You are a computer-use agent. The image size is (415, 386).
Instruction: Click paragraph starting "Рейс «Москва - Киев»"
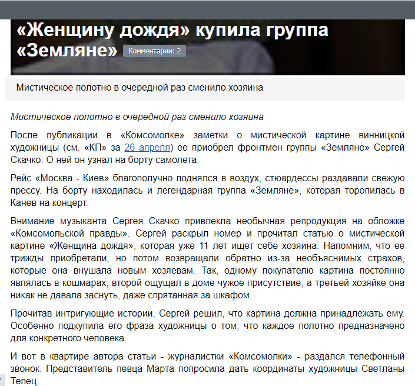click(x=207, y=190)
